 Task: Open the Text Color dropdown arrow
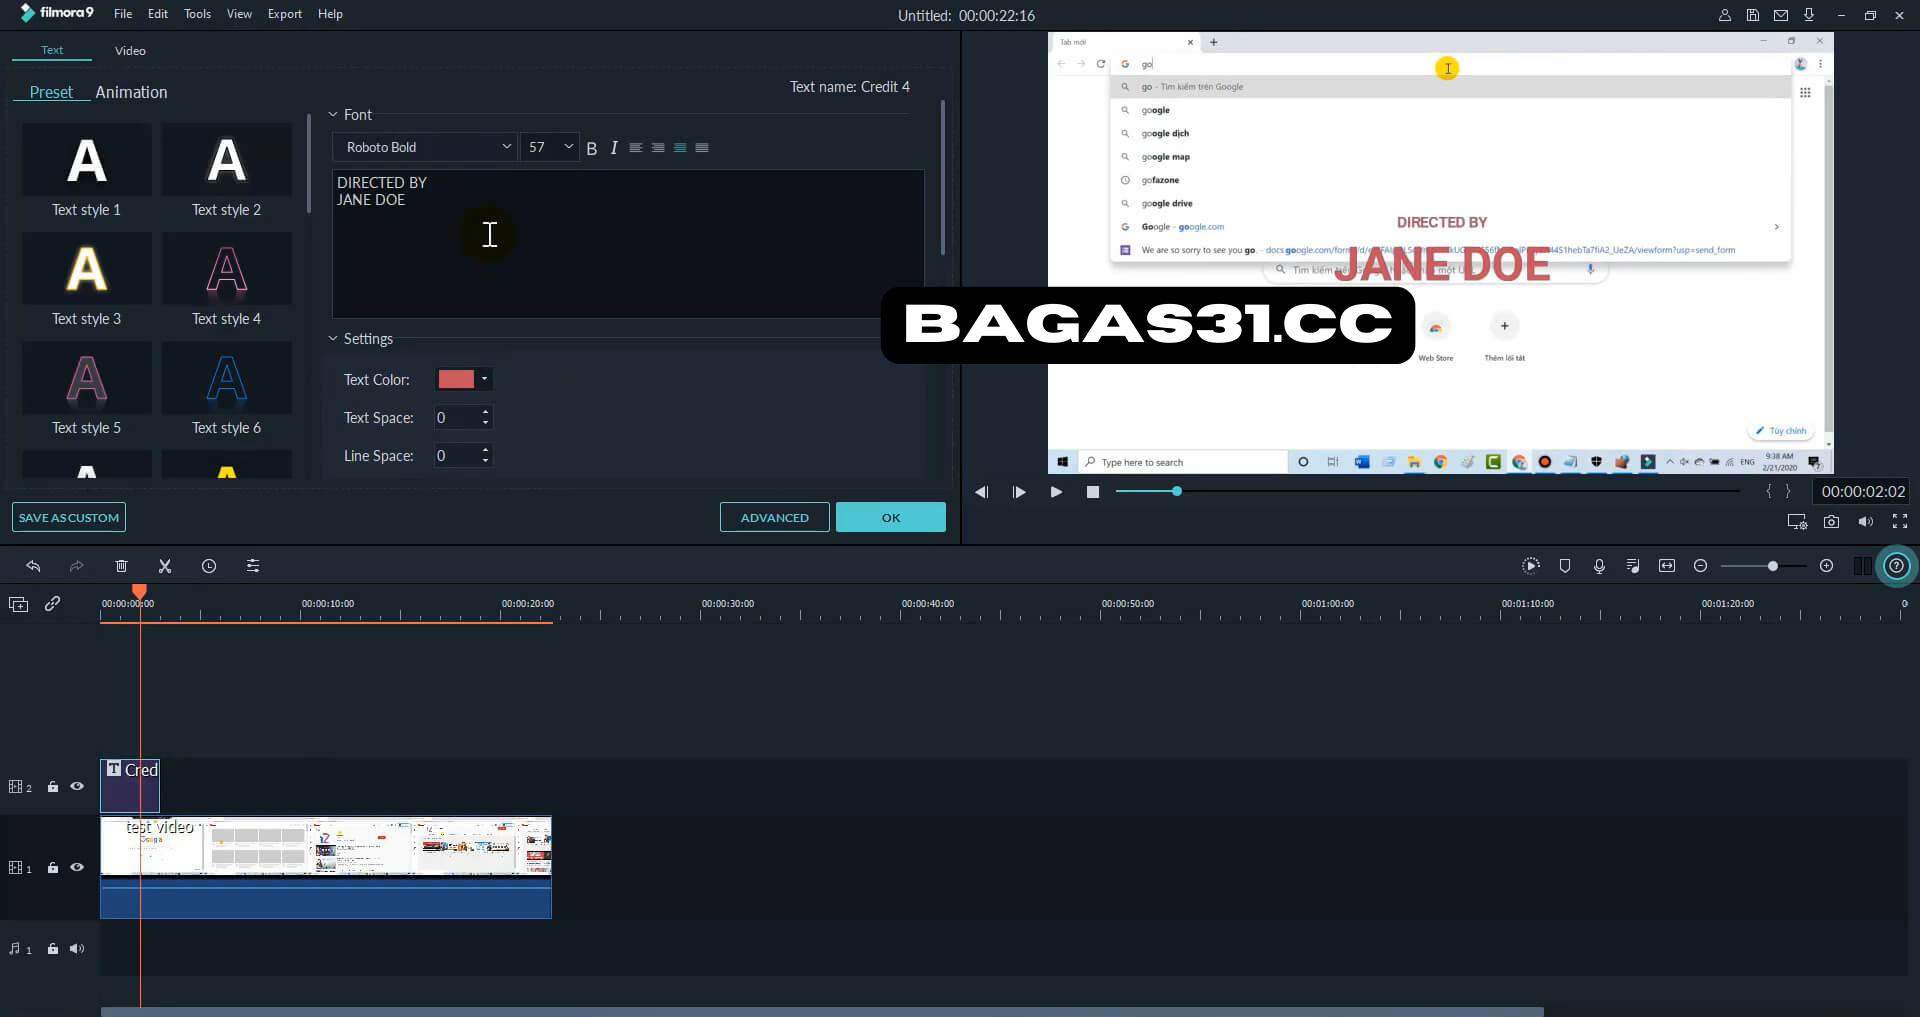point(484,379)
